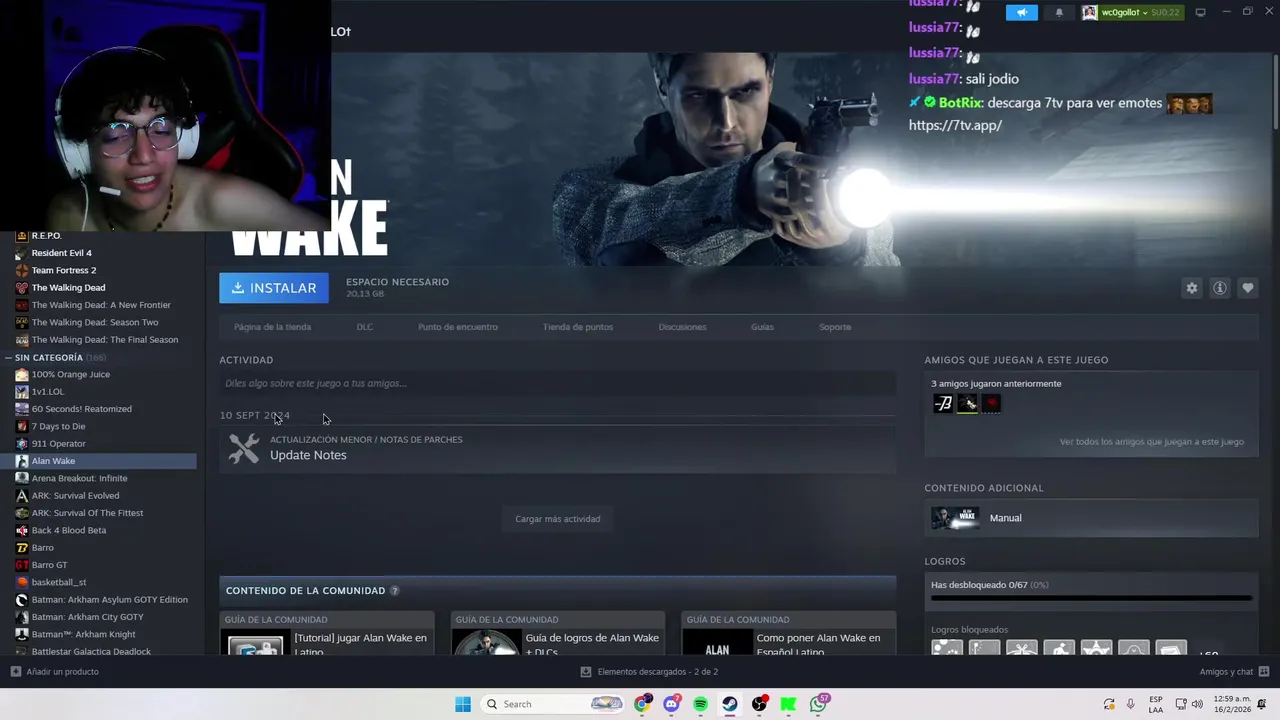Open the DLC tab
Image resolution: width=1280 pixels, height=720 pixels.
click(x=365, y=327)
